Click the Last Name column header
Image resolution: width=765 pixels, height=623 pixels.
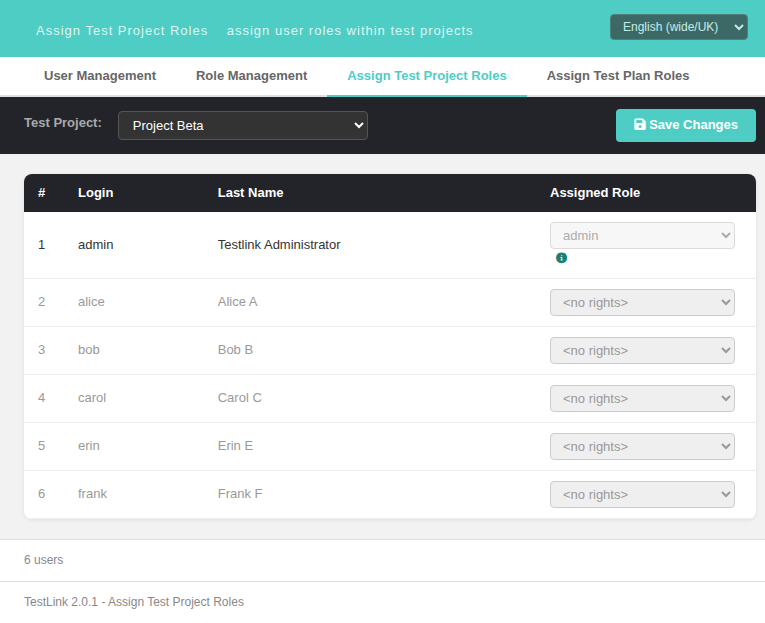[x=250, y=193]
